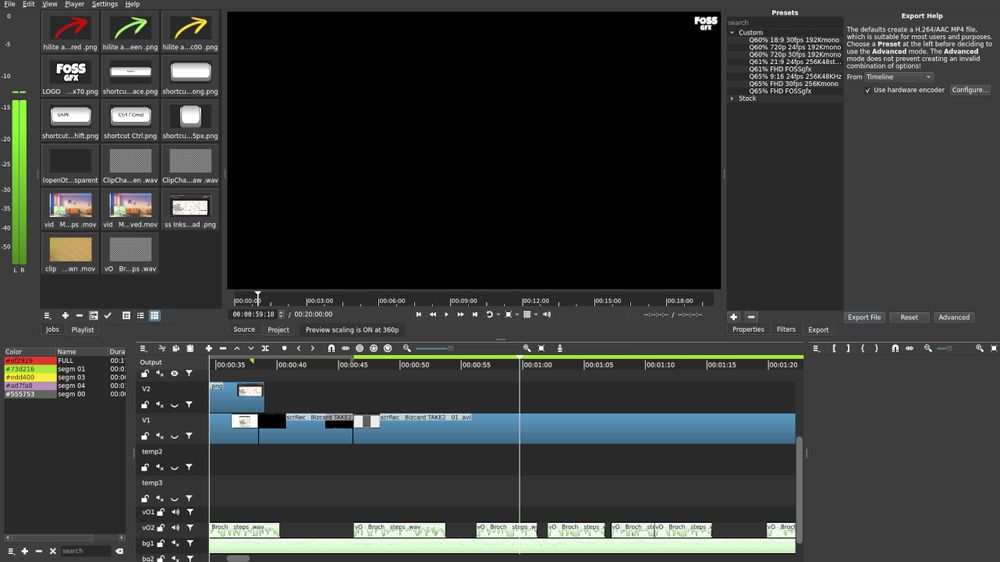Toggle player loop button
This screenshot has width=1000, height=562.
point(489,314)
